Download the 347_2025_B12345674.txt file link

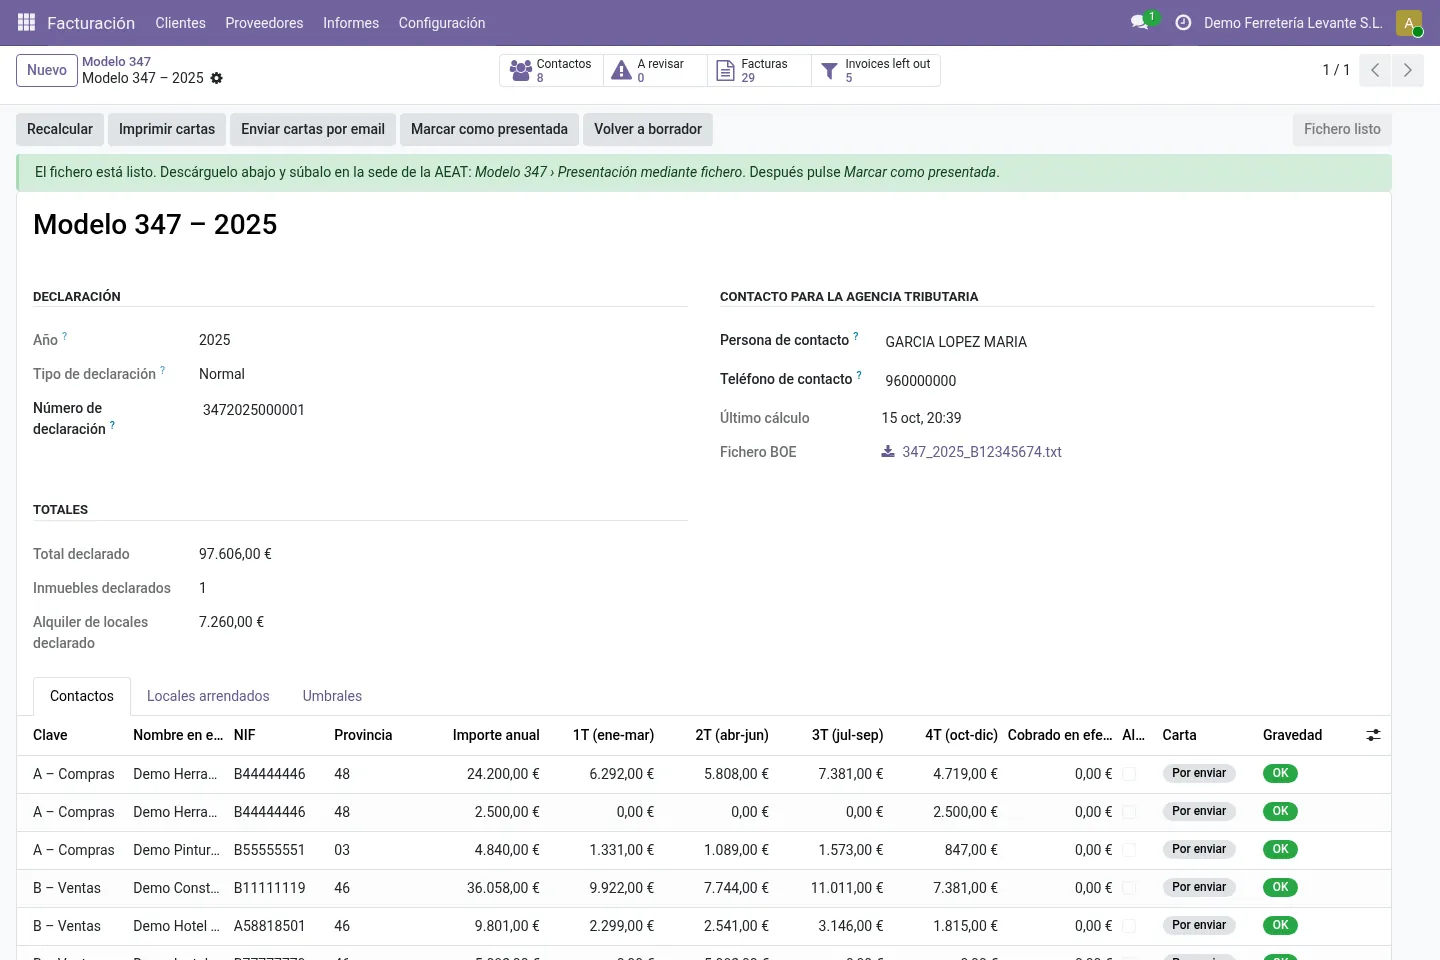coord(982,452)
